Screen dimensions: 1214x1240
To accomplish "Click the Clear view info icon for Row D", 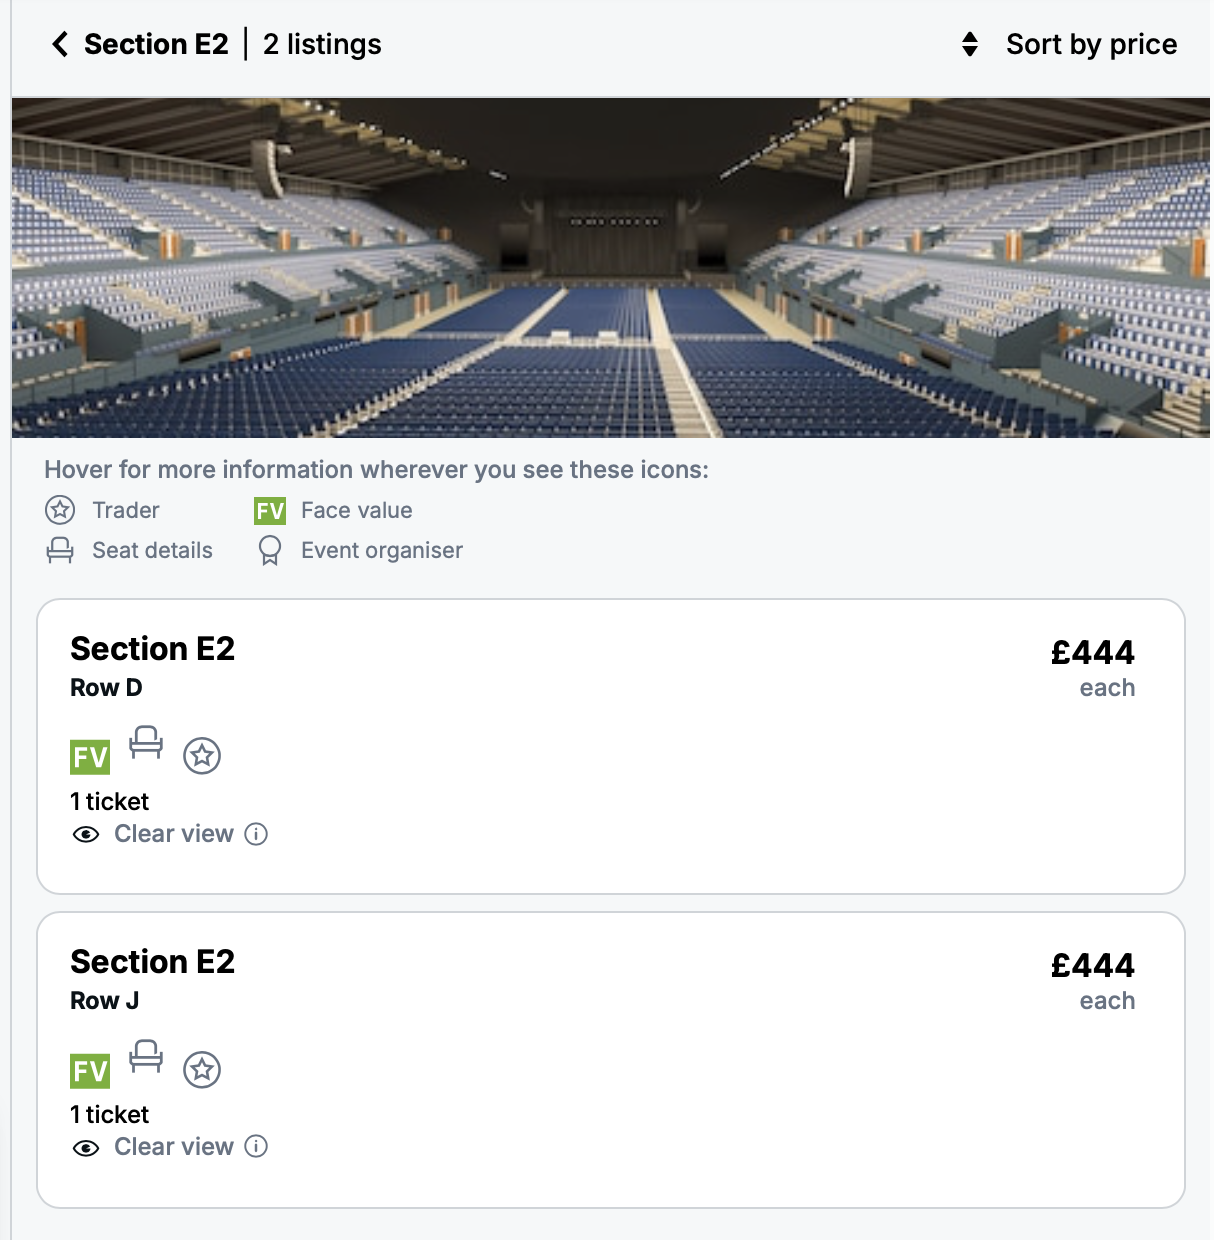I will pyautogui.click(x=256, y=834).
